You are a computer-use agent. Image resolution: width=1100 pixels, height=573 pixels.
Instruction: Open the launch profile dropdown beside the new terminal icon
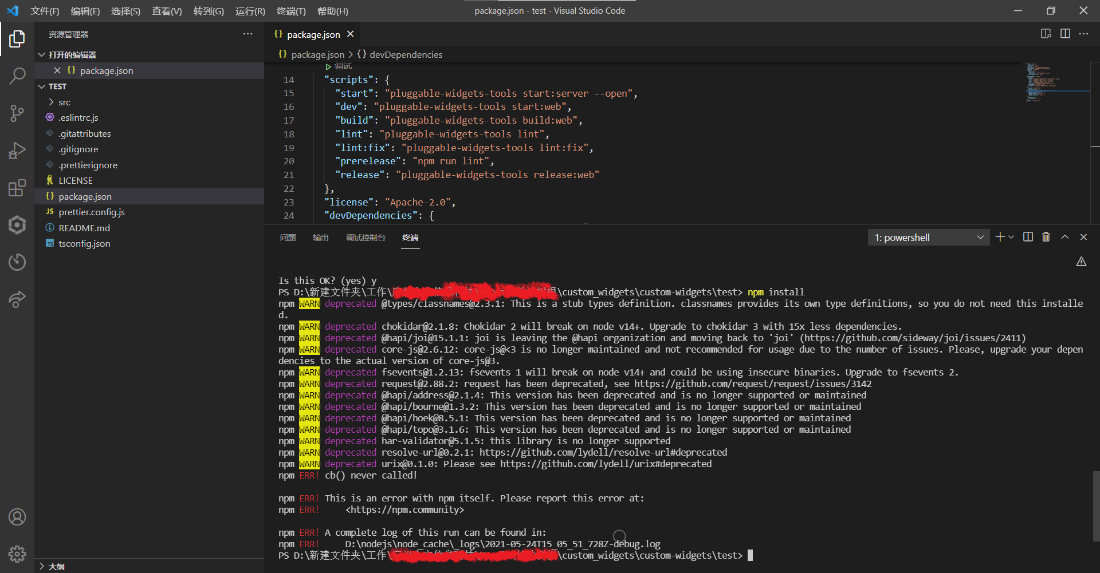point(1011,237)
